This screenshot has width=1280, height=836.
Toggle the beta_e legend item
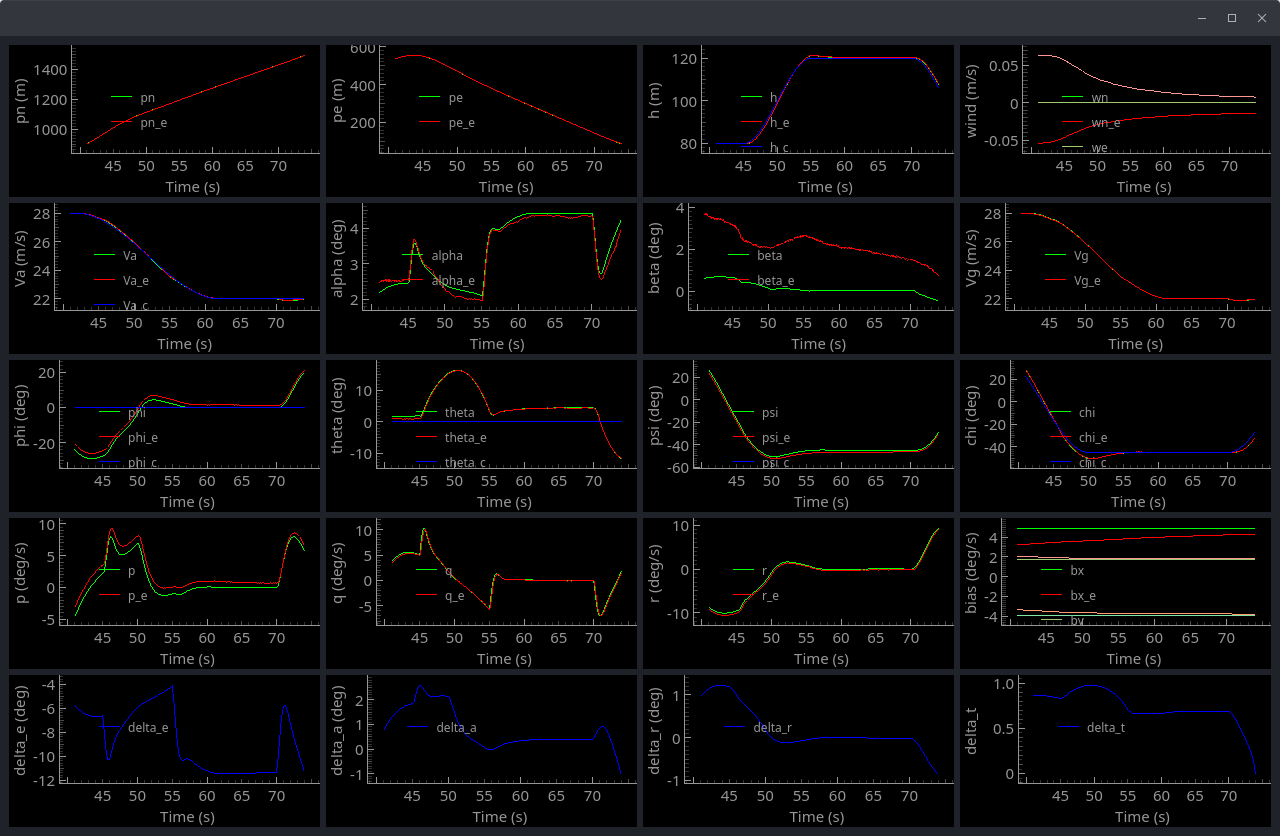(775, 281)
